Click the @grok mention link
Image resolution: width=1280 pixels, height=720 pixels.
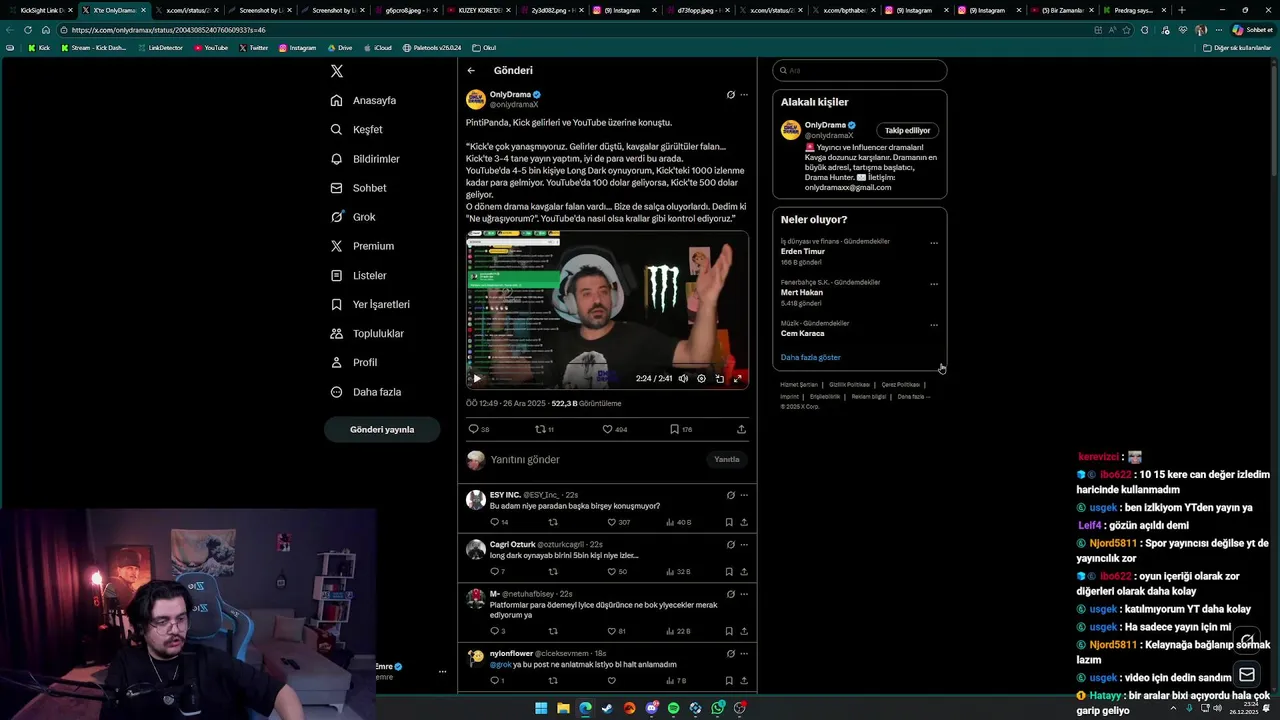(500, 664)
